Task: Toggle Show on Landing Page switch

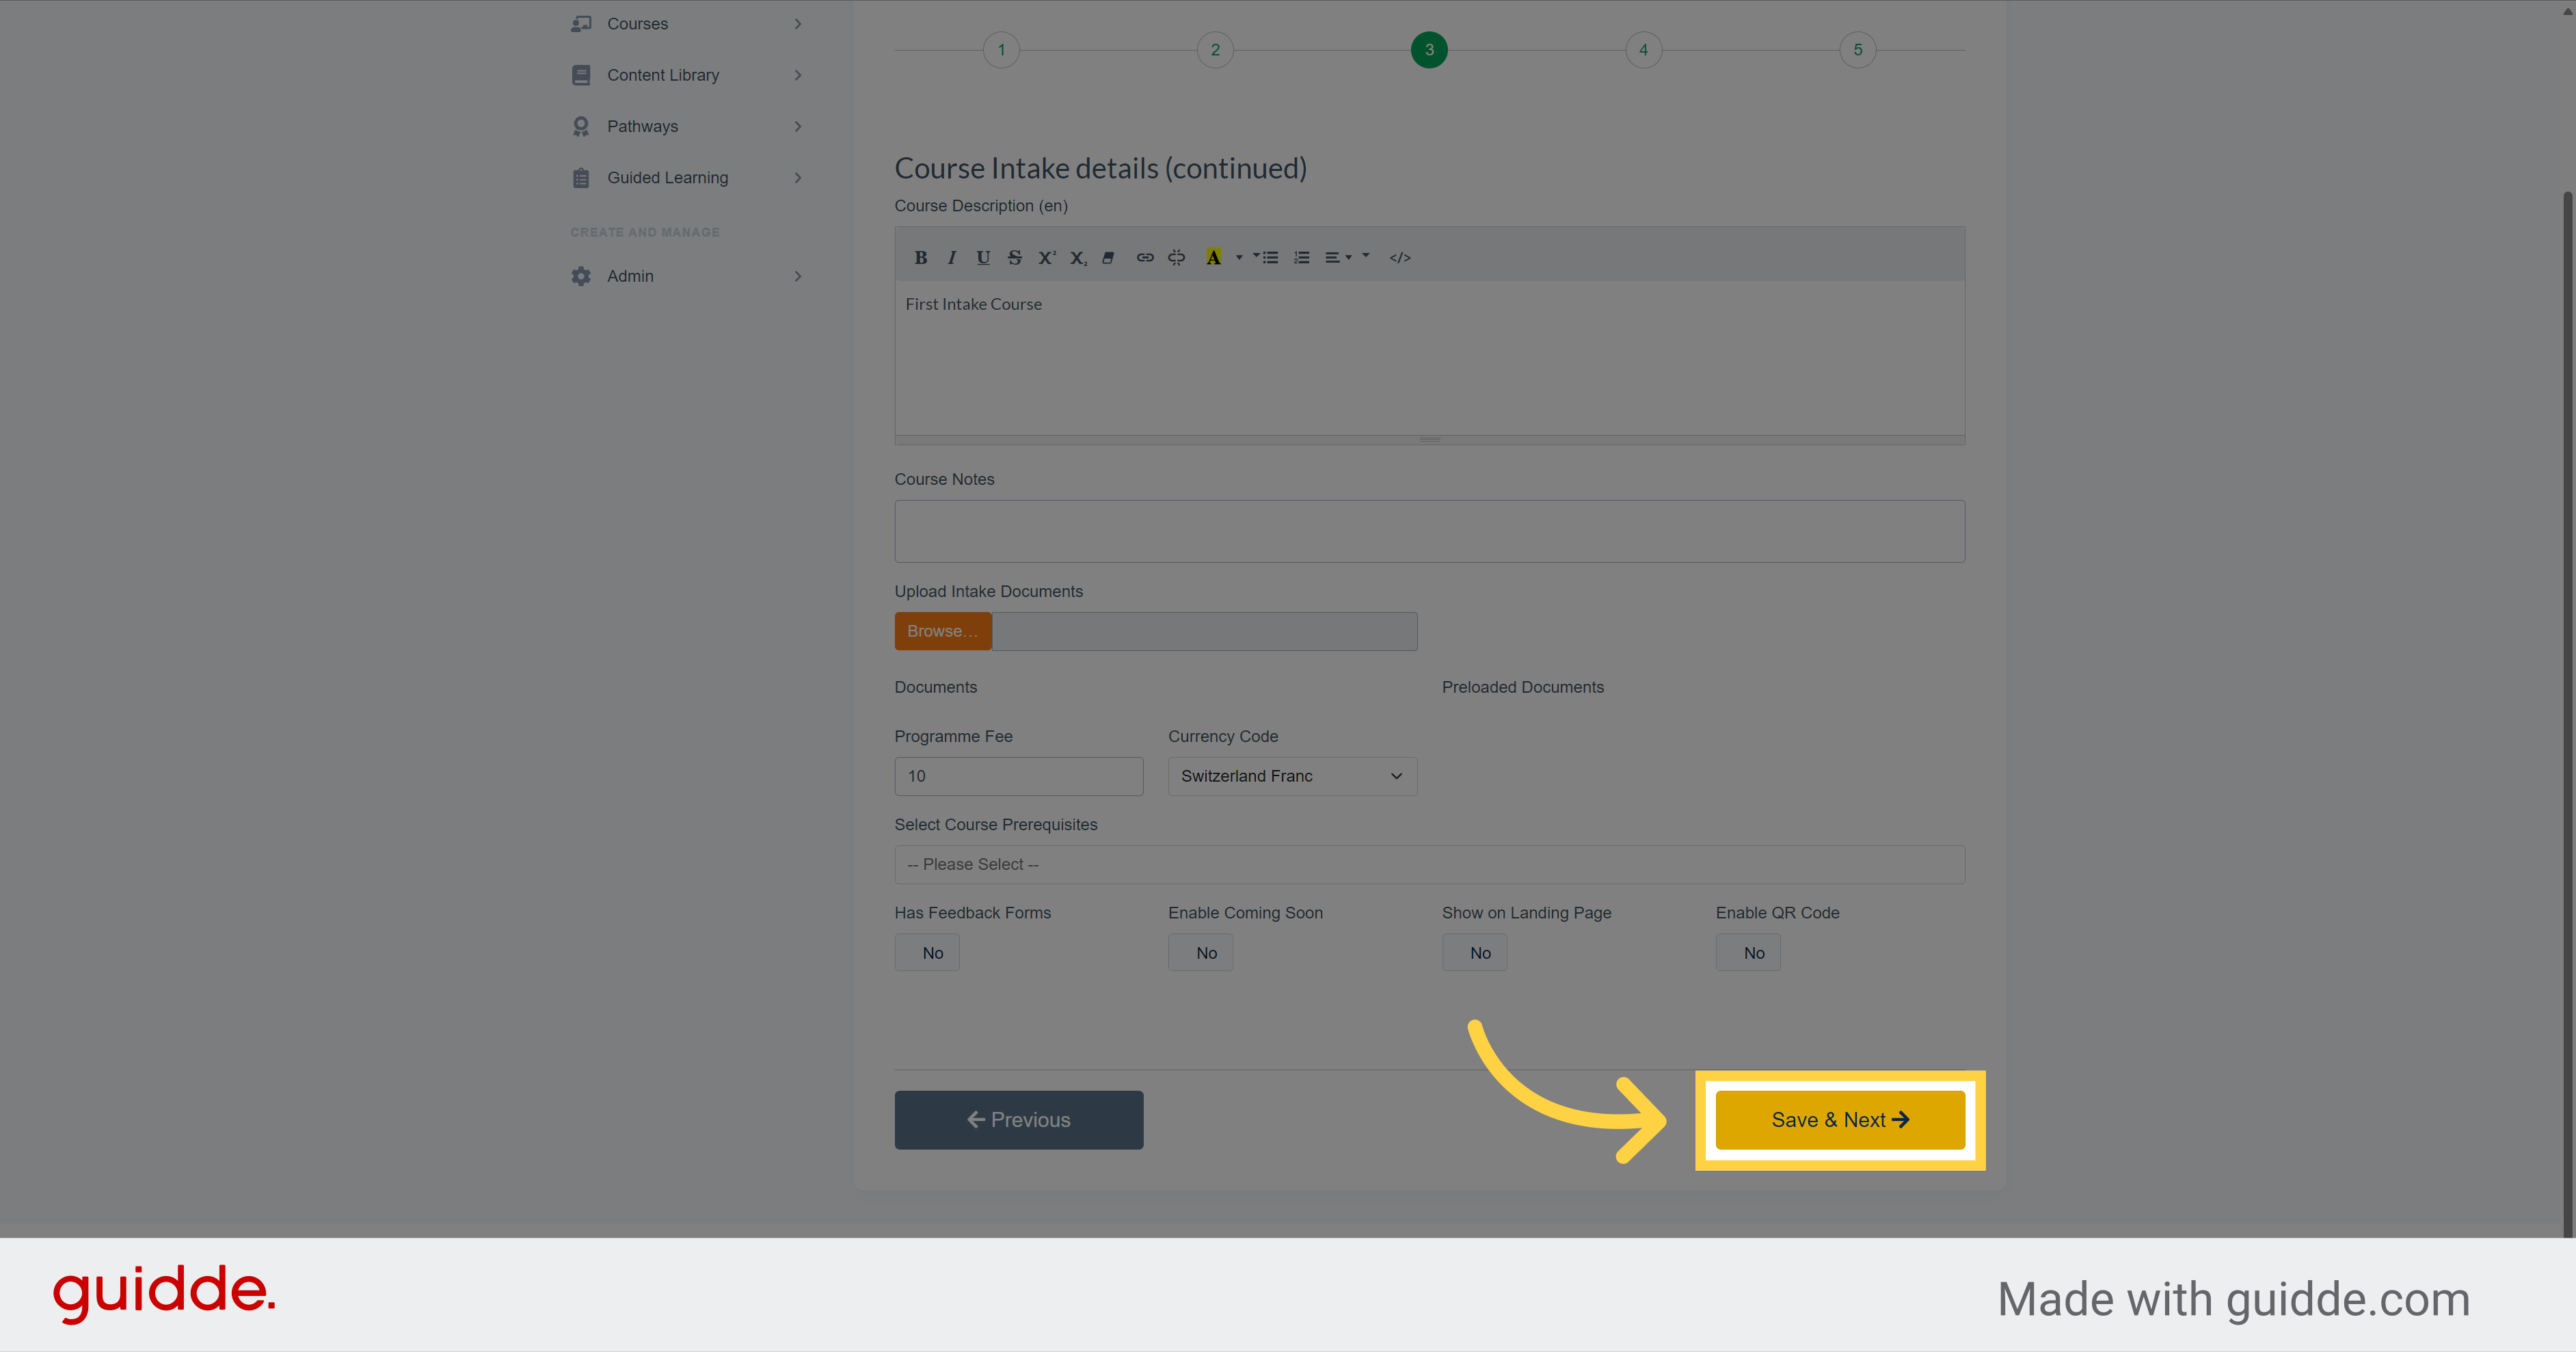Action: tap(1474, 953)
